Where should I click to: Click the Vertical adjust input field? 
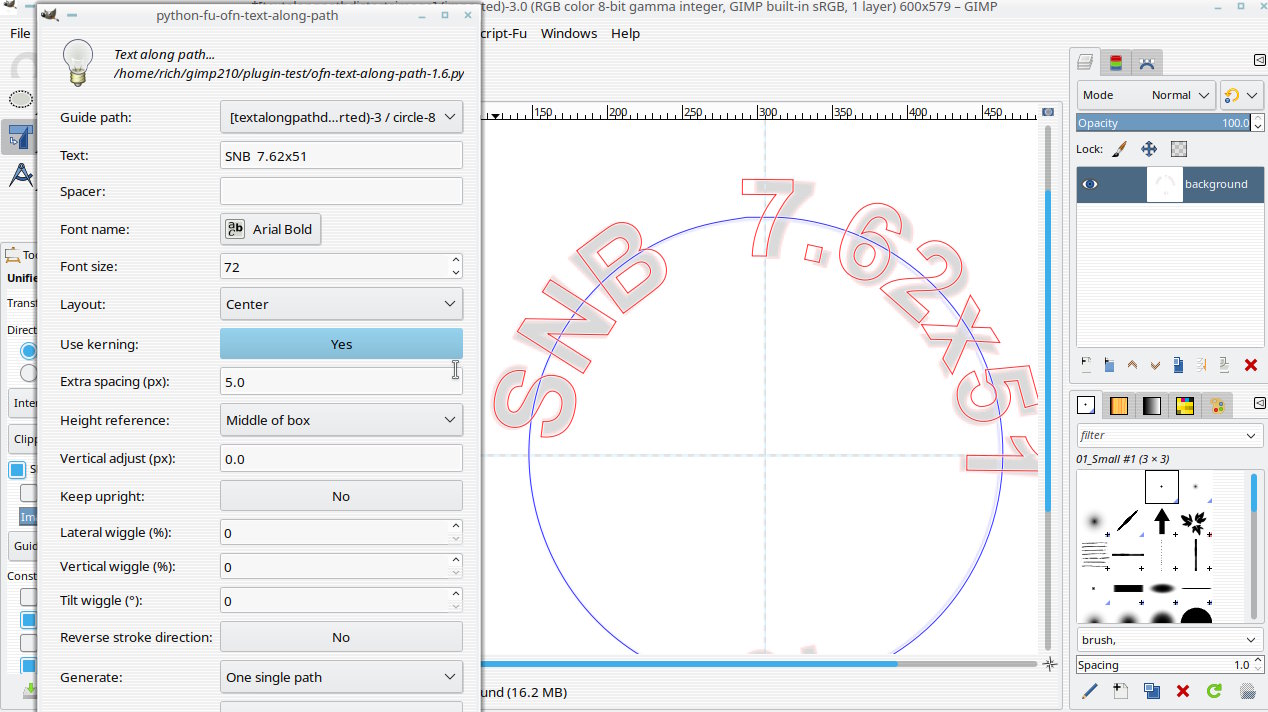coord(341,459)
